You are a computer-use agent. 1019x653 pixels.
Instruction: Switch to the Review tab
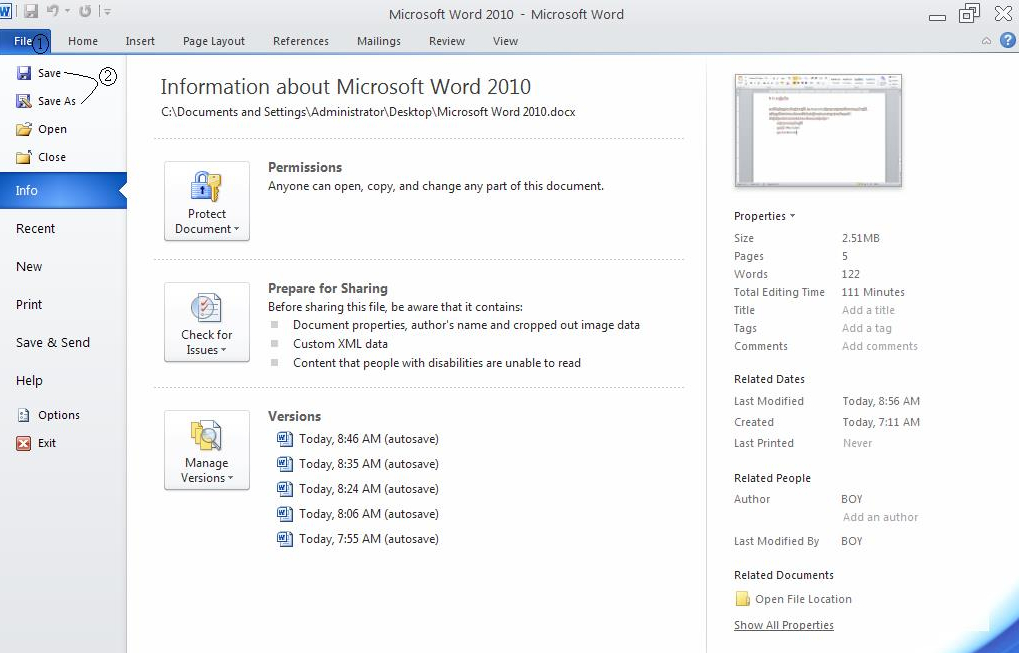click(x=447, y=41)
